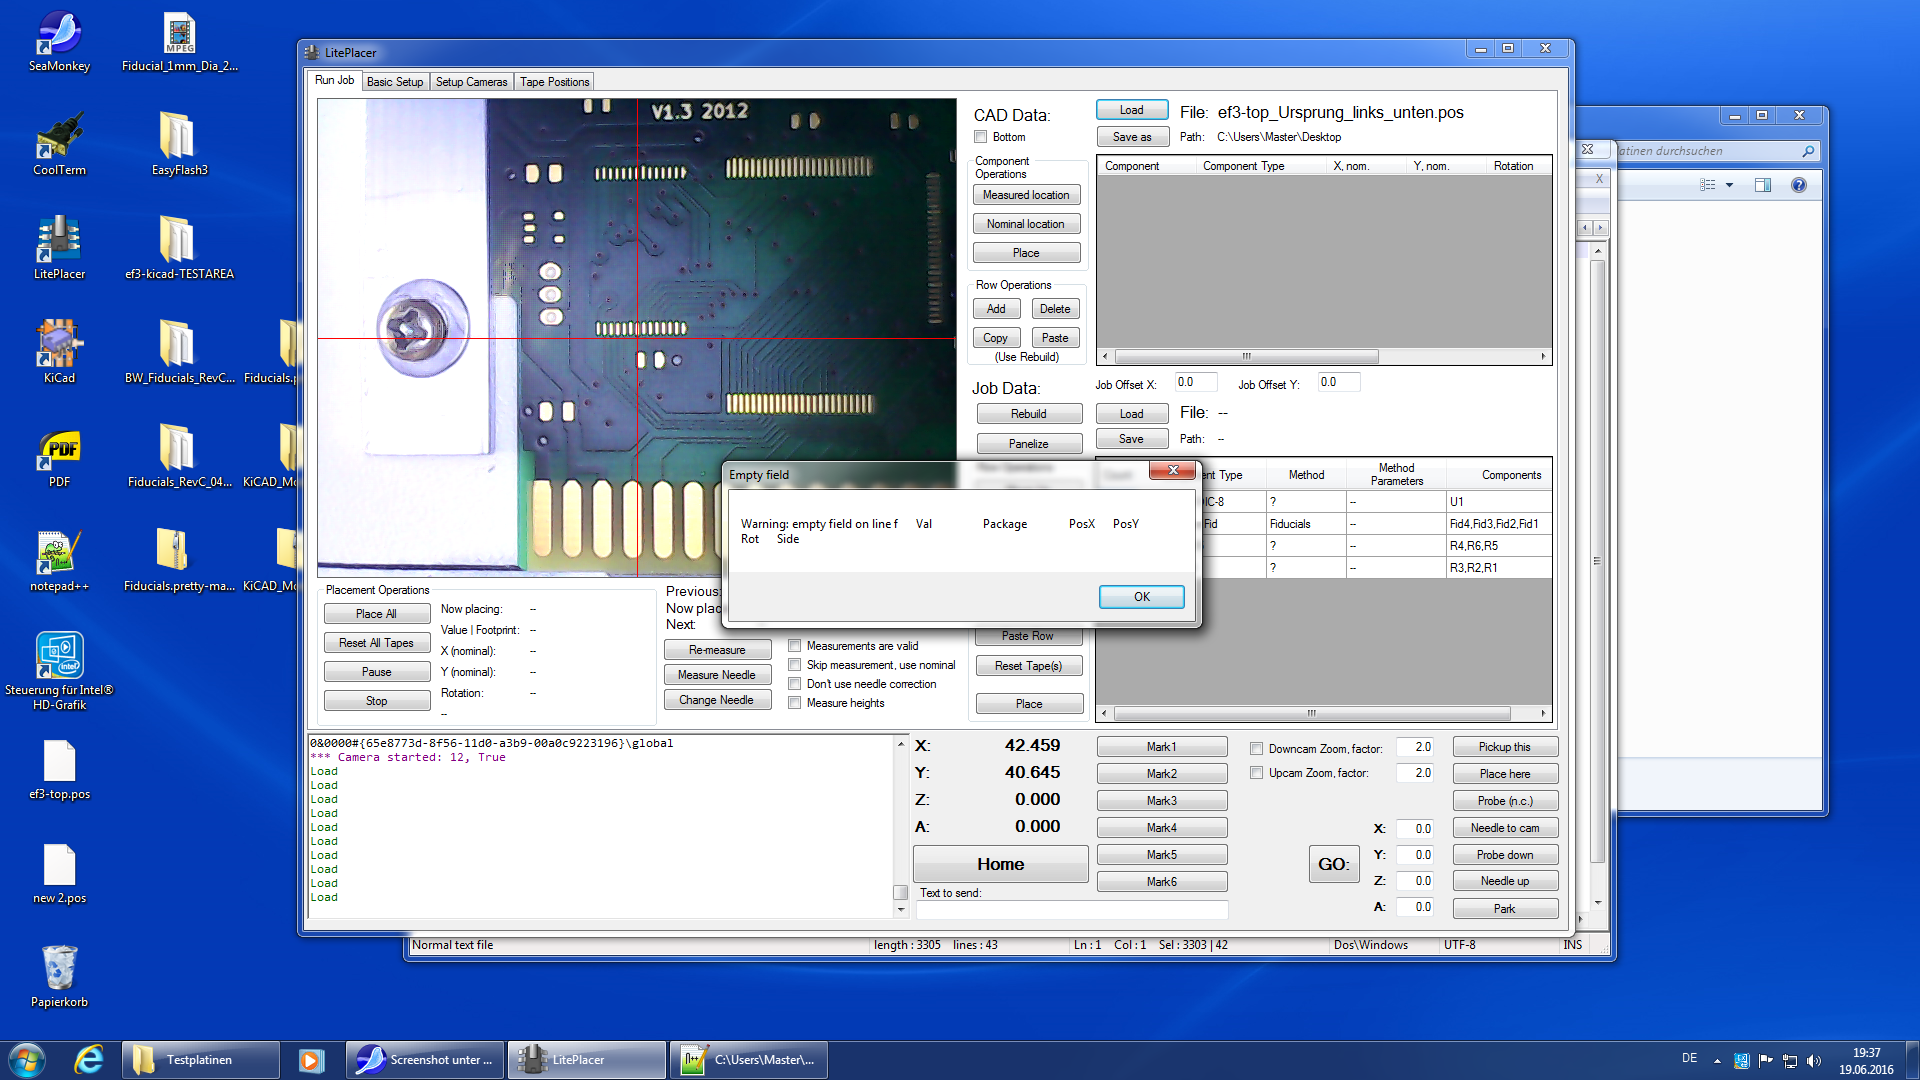Show hidden system tray icons
Image resolution: width=1920 pixels, height=1080 pixels.
1717,1060
